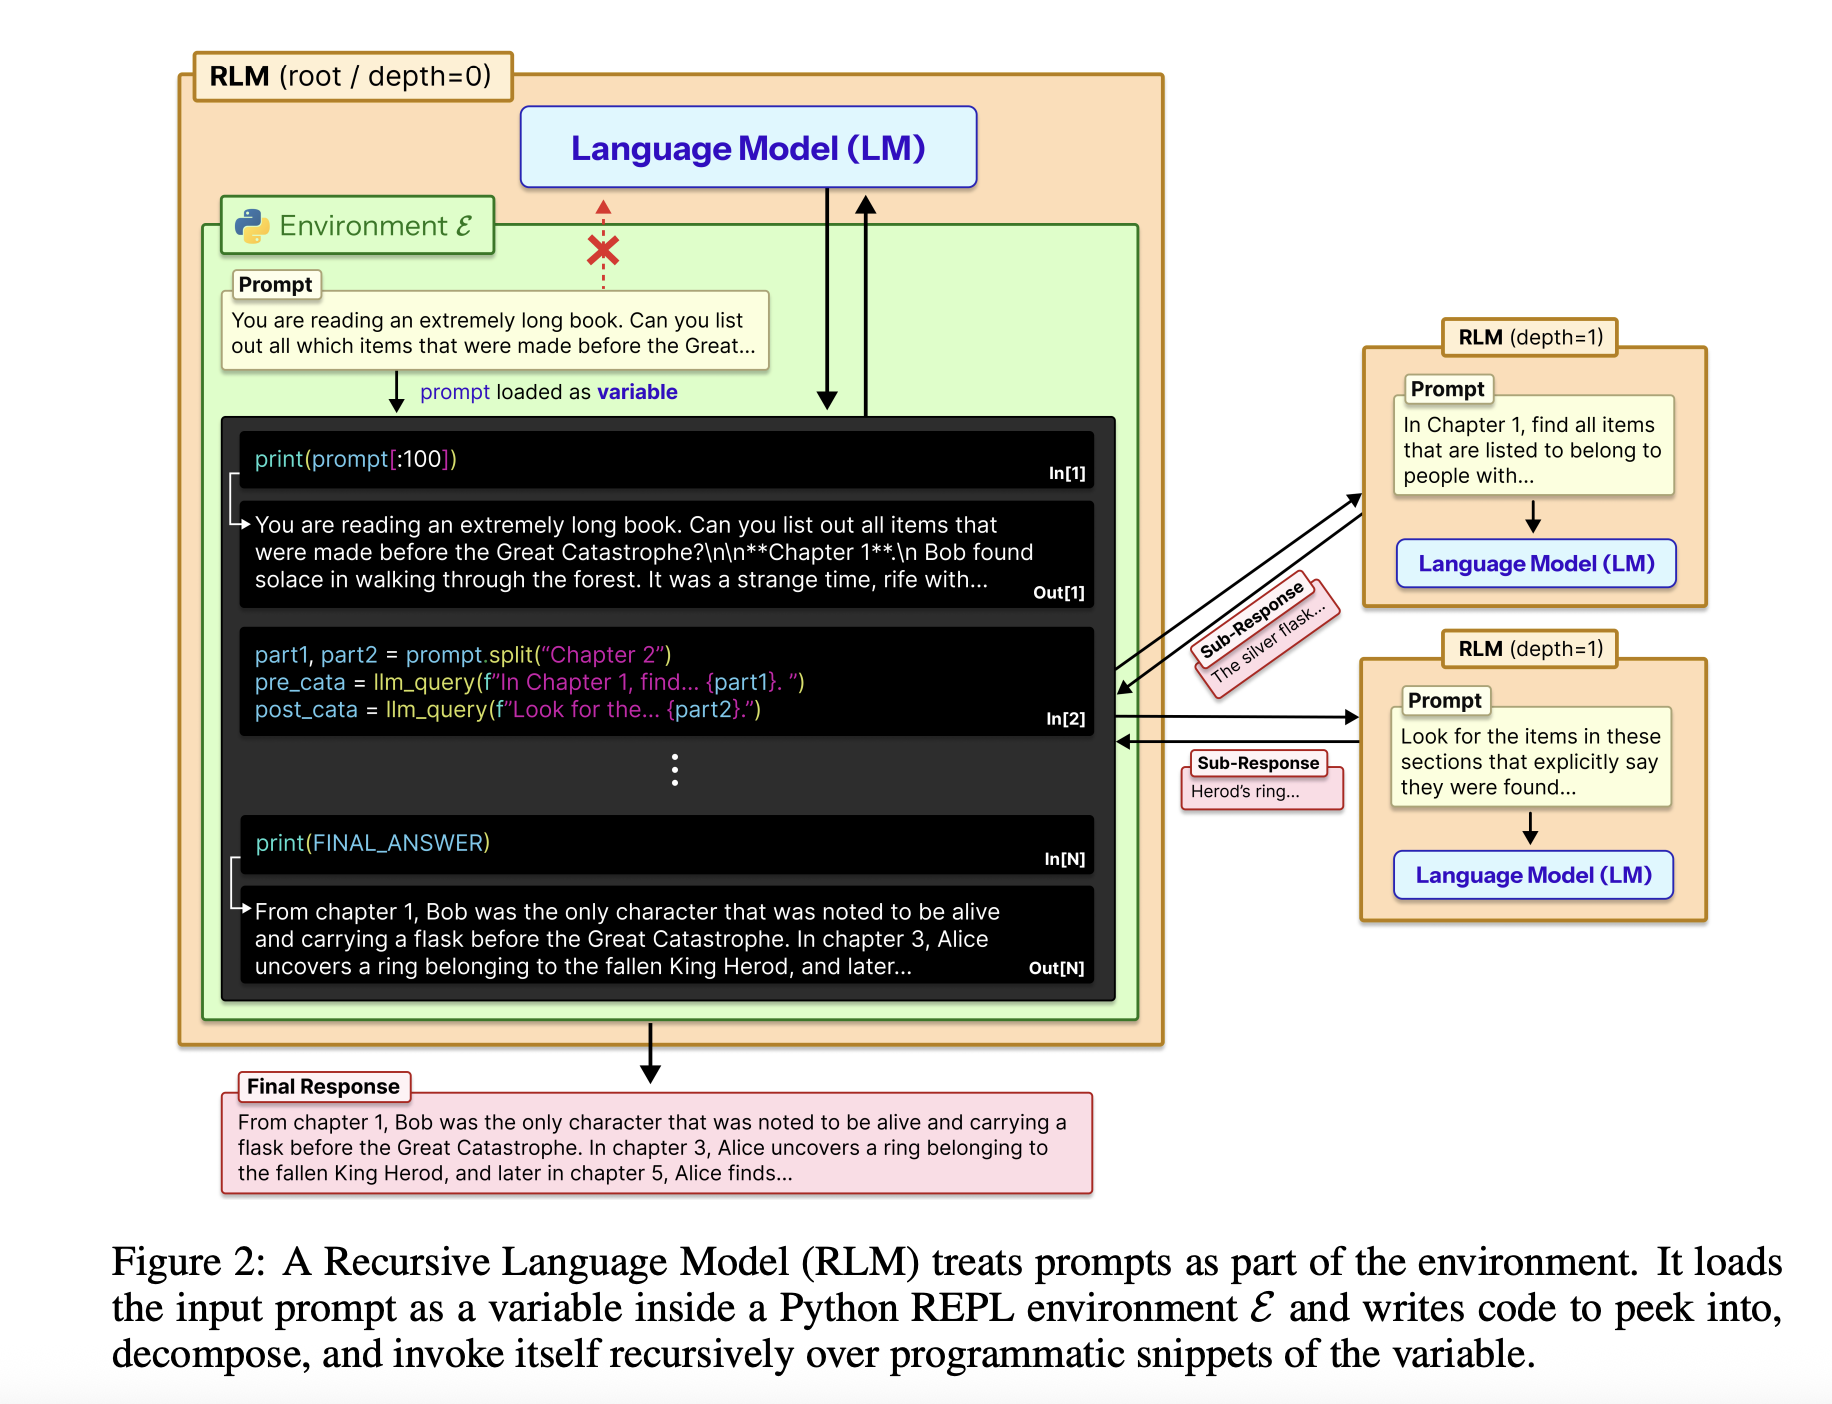Image resolution: width=1832 pixels, height=1404 pixels.
Task: Click the arrow below the 'In Chapter 1' prompt
Action: click(1533, 517)
